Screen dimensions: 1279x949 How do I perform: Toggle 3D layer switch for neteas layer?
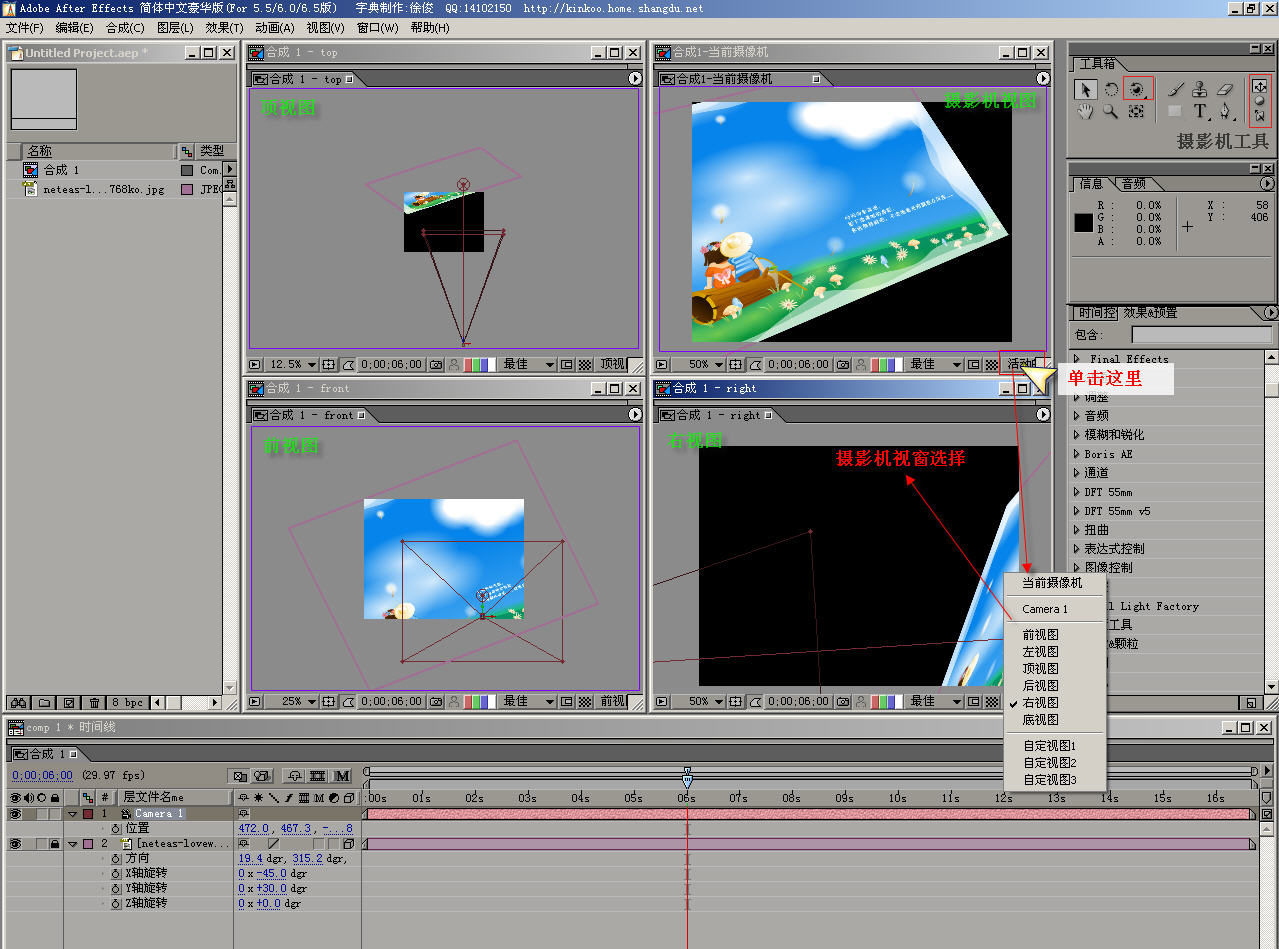click(349, 844)
